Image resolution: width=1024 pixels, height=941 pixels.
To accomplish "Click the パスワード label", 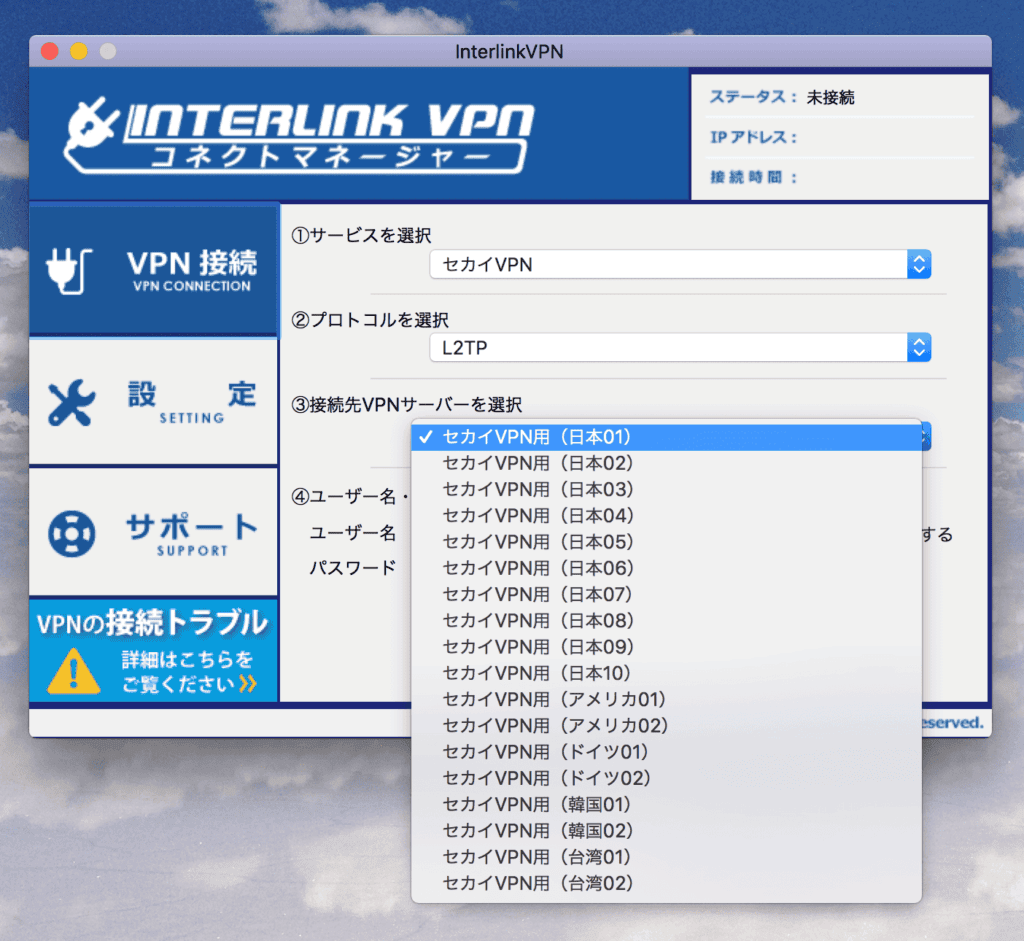I will pyautogui.click(x=353, y=567).
